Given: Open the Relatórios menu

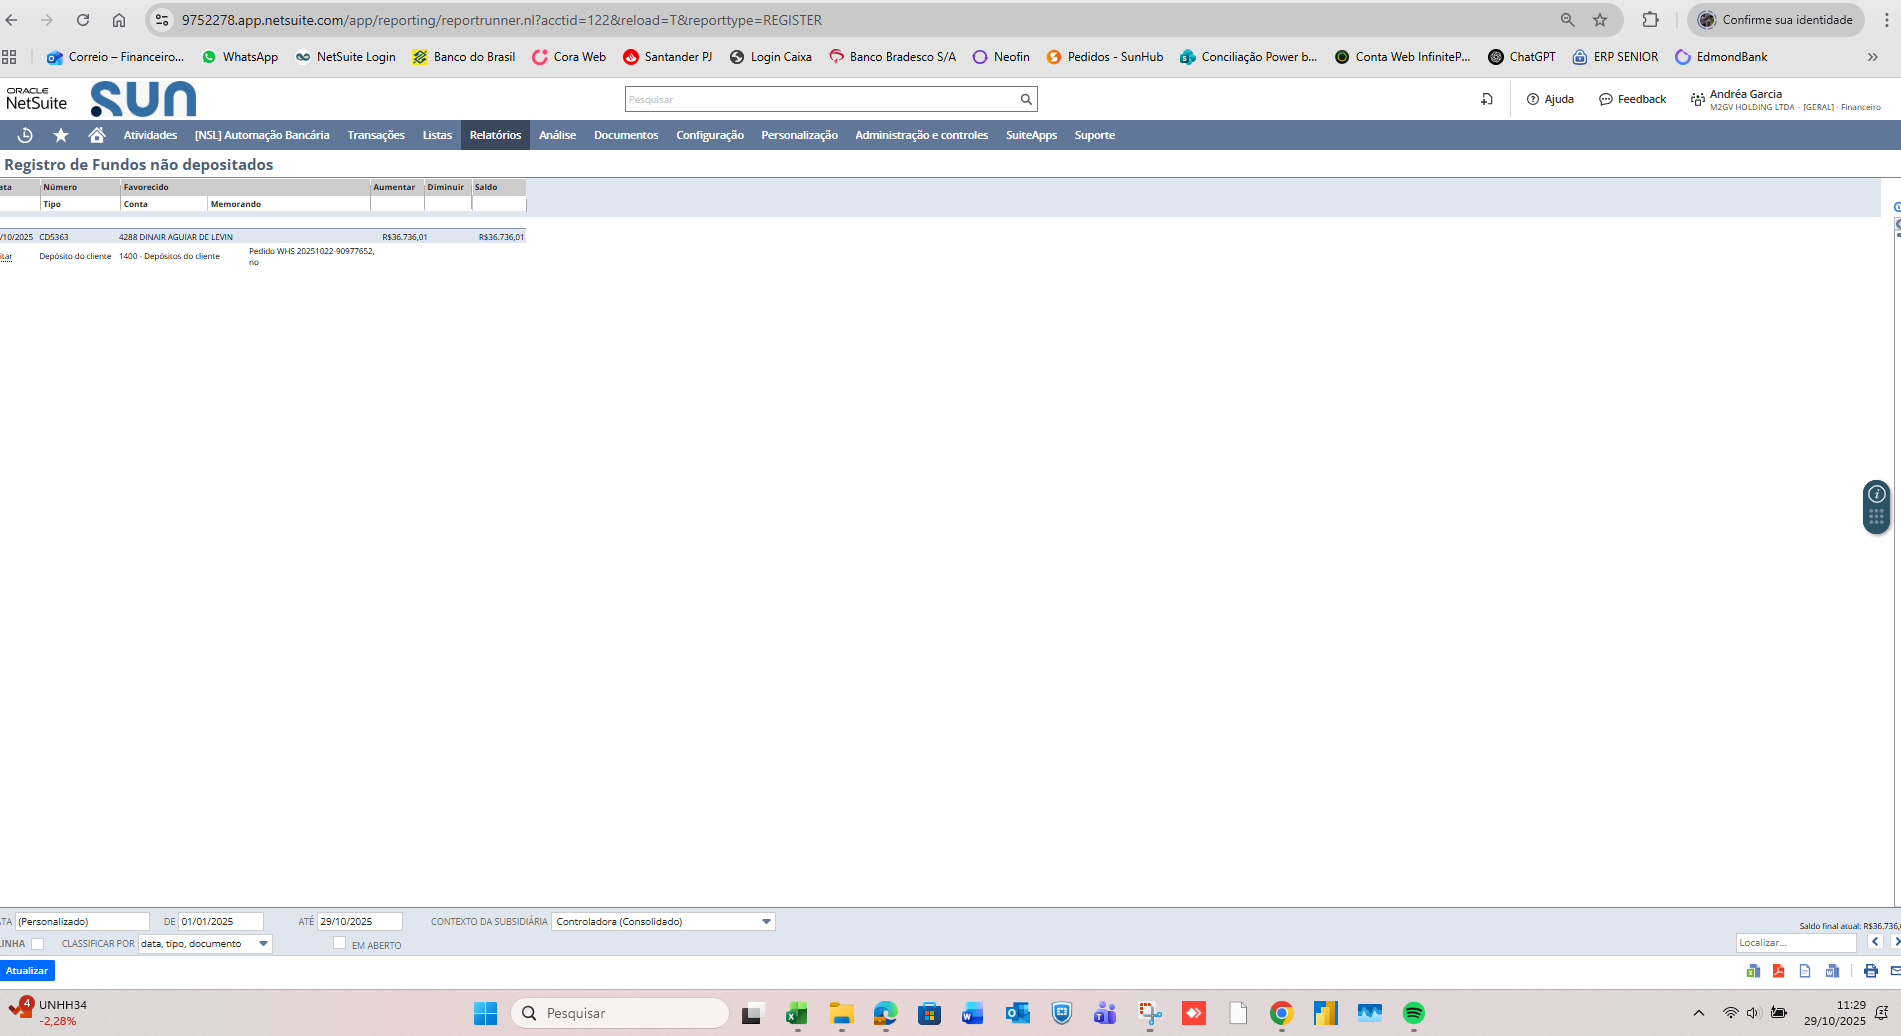Looking at the screenshot, I should 495,135.
